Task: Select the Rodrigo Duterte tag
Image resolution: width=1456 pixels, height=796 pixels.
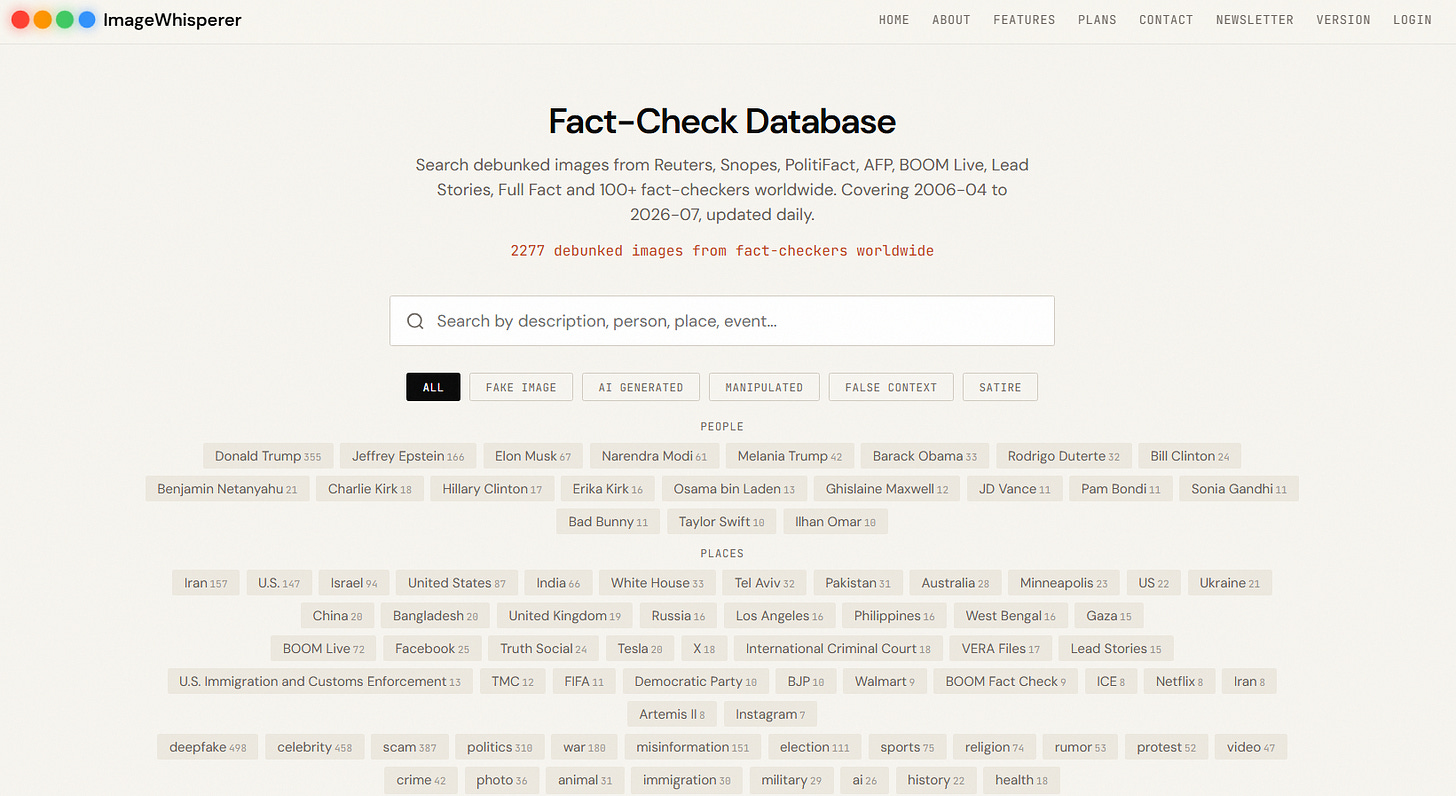Action: pyautogui.click(x=1064, y=456)
